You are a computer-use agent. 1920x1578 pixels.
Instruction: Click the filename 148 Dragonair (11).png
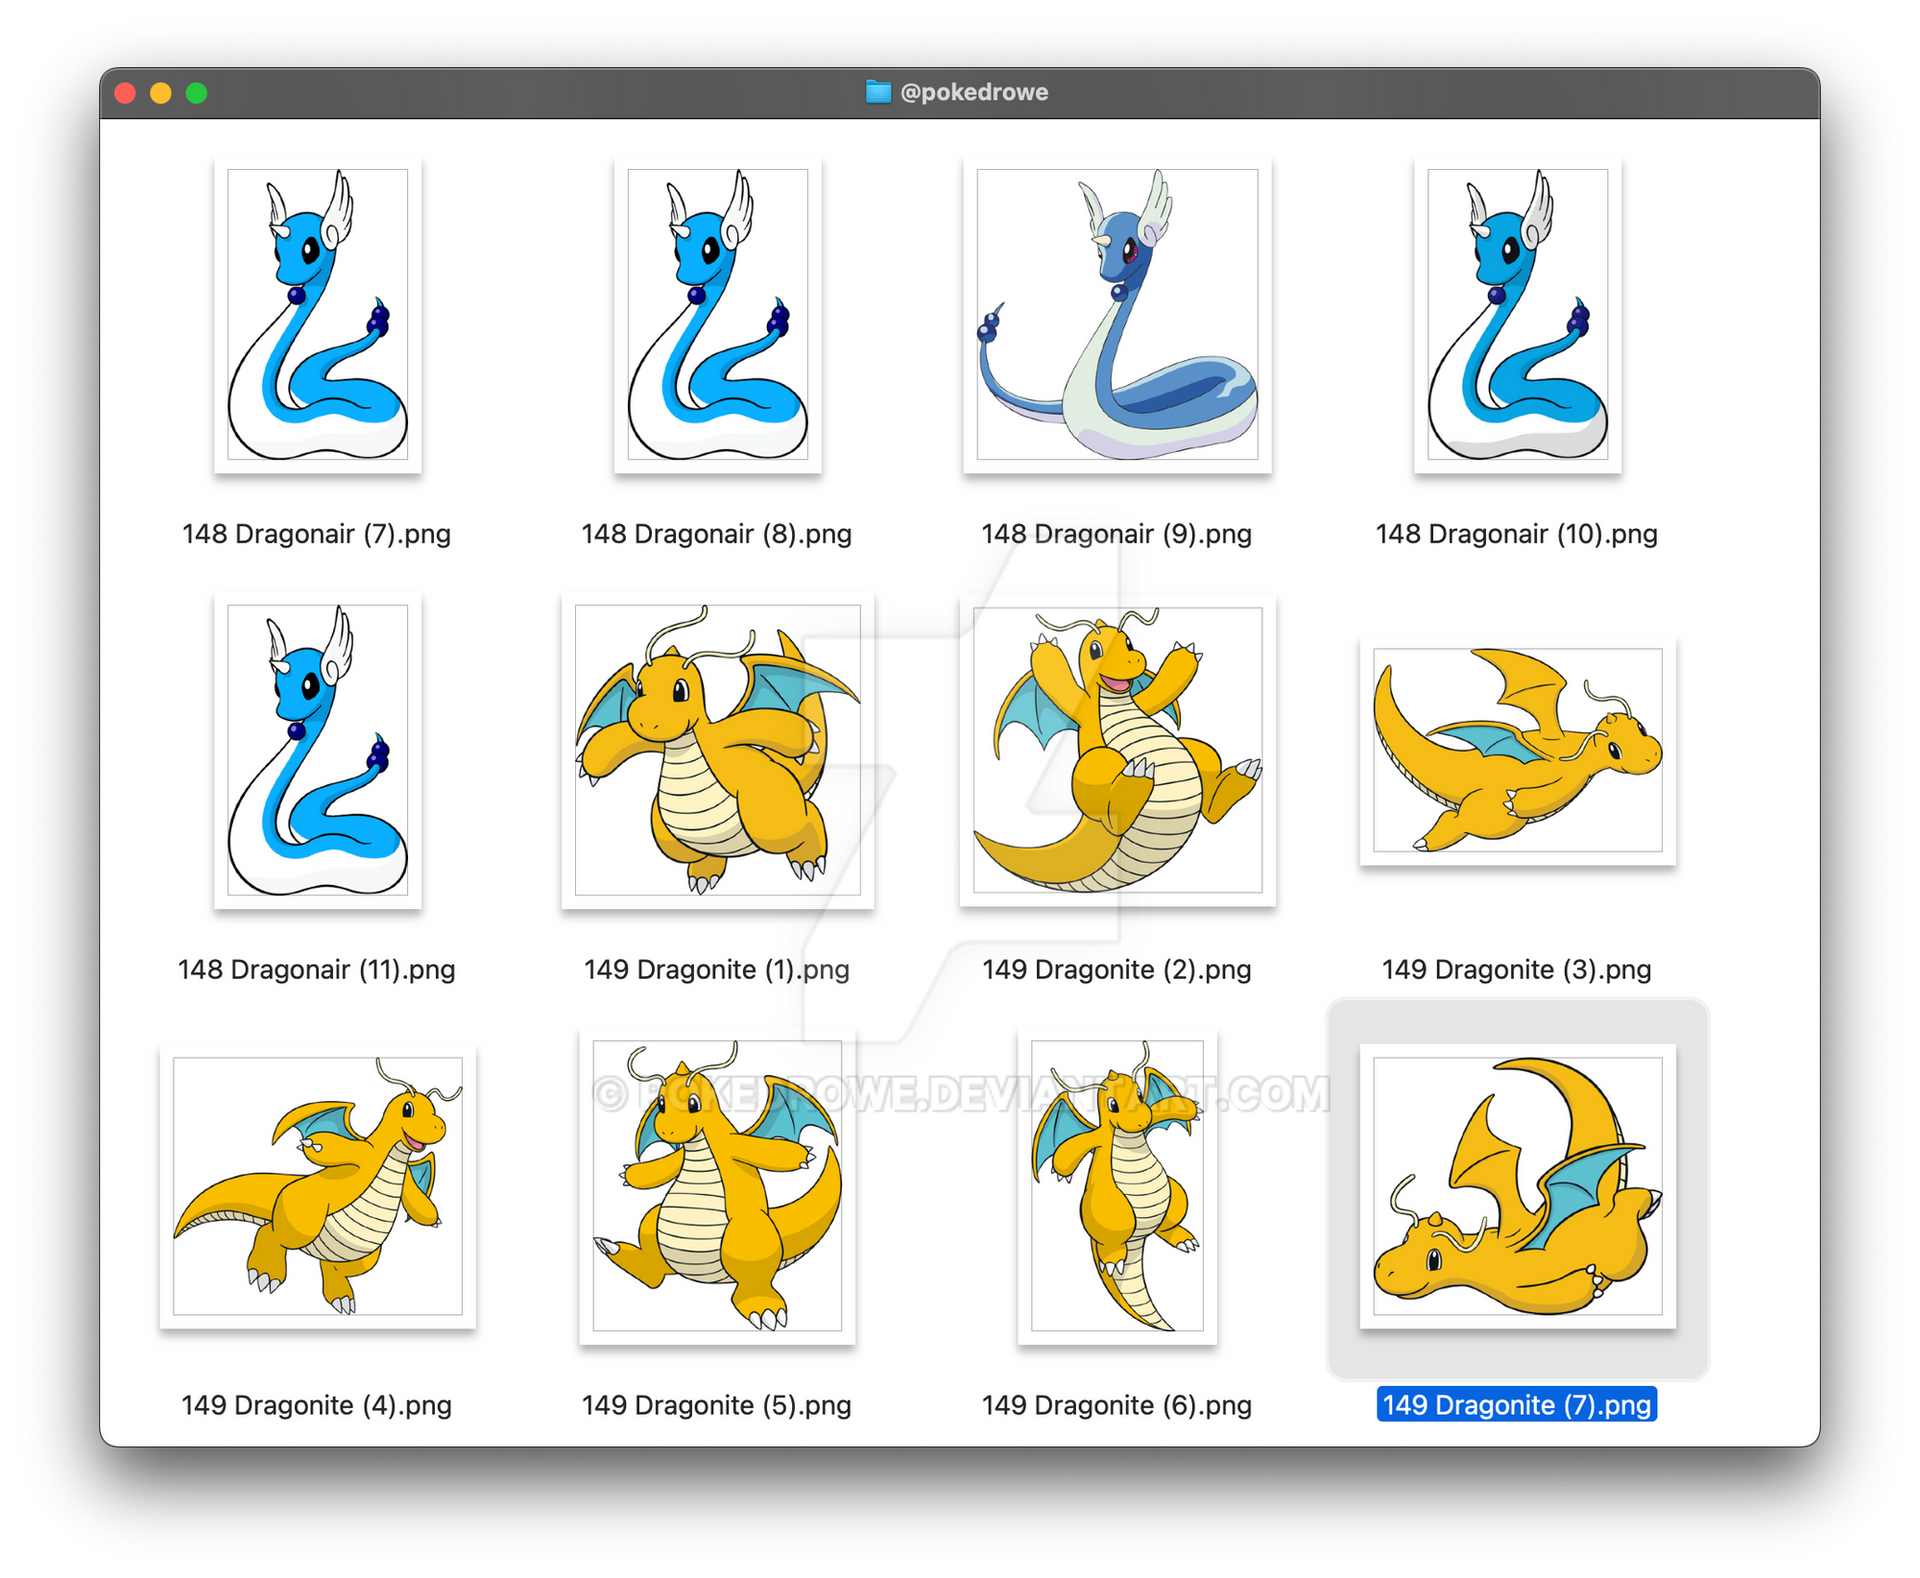pos(317,970)
